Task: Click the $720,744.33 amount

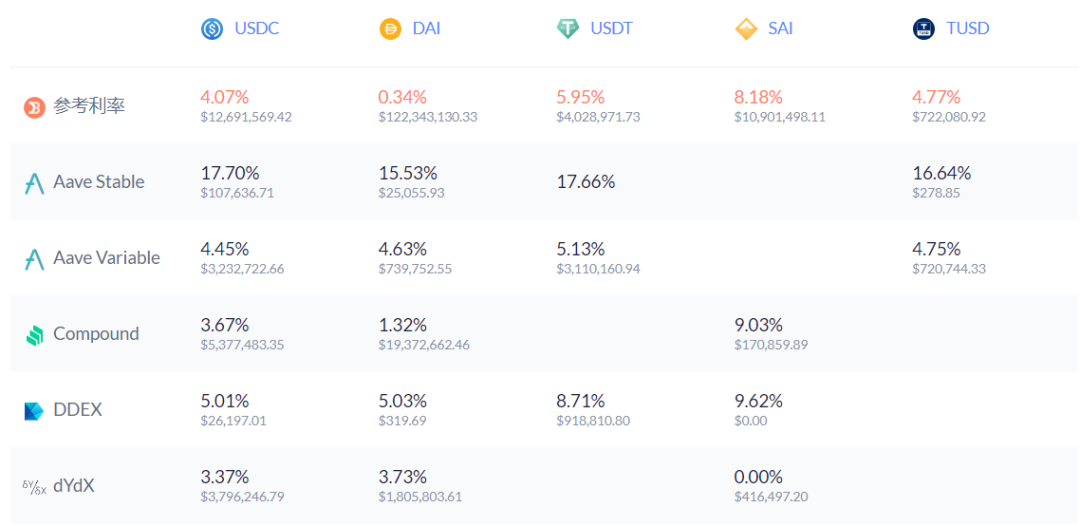Action: tap(949, 269)
